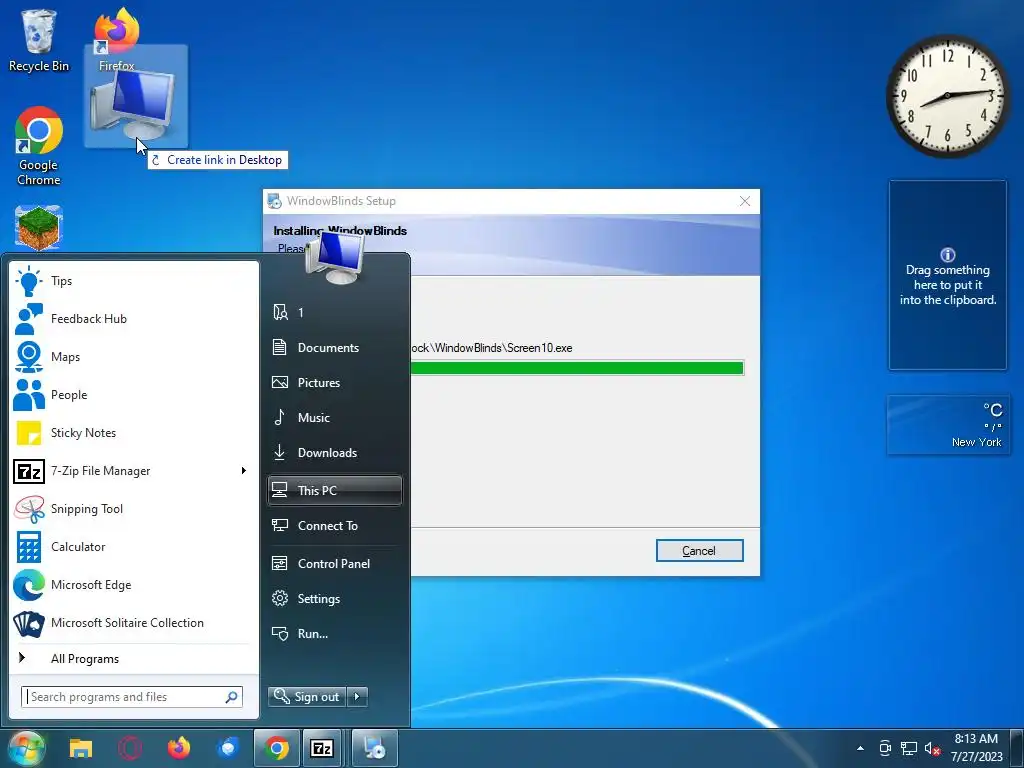
Task: Click the network tray icon
Action: (x=908, y=748)
